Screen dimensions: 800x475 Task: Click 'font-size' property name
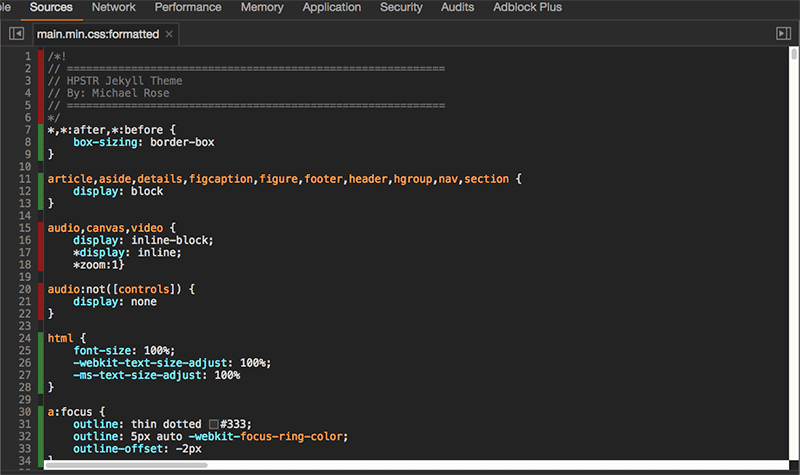pos(102,351)
